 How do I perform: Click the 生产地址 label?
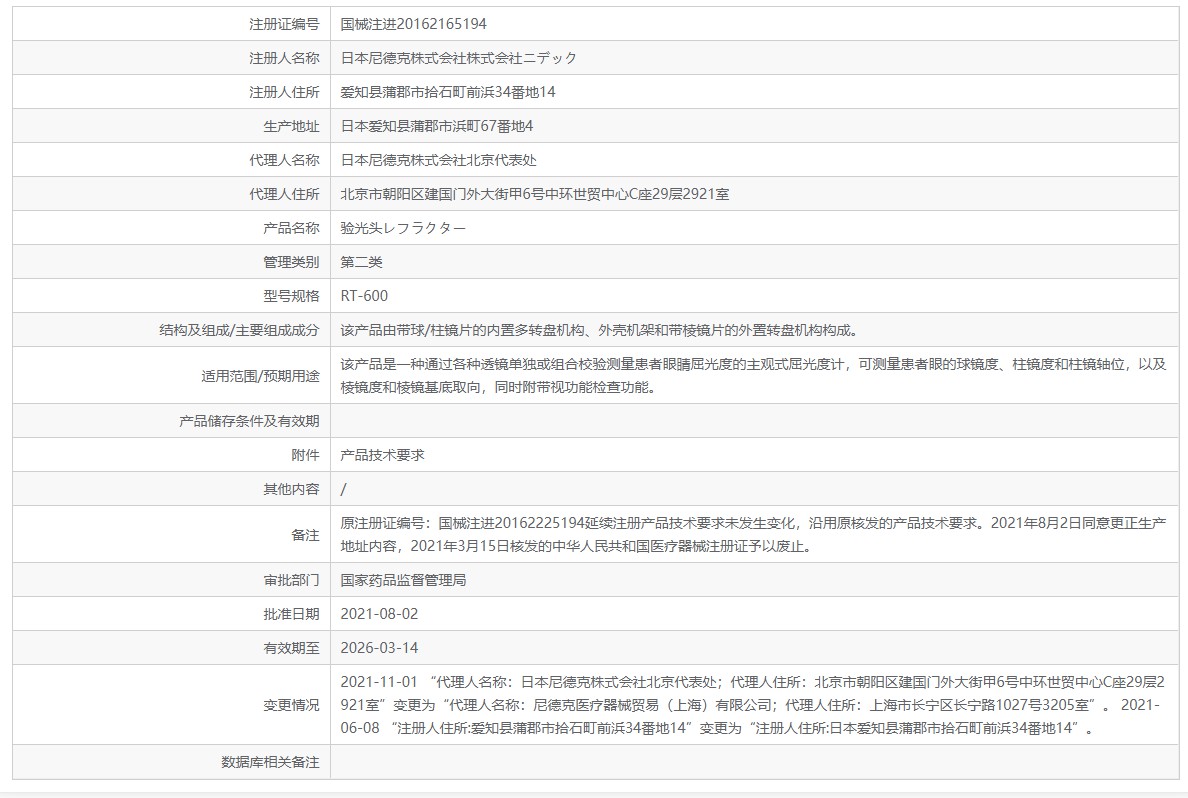click(291, 127)
